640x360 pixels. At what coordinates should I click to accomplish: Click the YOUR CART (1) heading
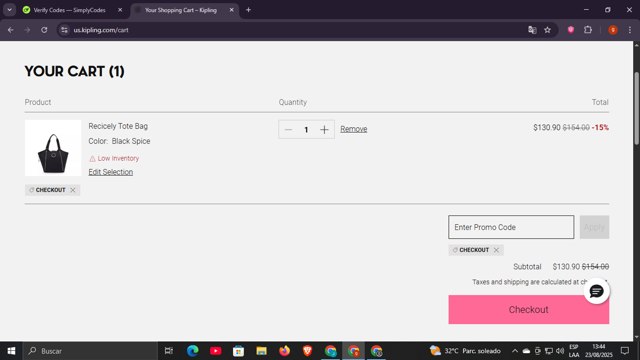(74, 71)
